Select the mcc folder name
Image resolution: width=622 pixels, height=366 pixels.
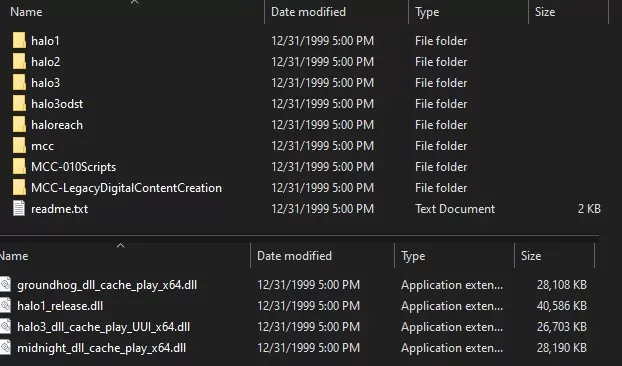pos(42,146)
